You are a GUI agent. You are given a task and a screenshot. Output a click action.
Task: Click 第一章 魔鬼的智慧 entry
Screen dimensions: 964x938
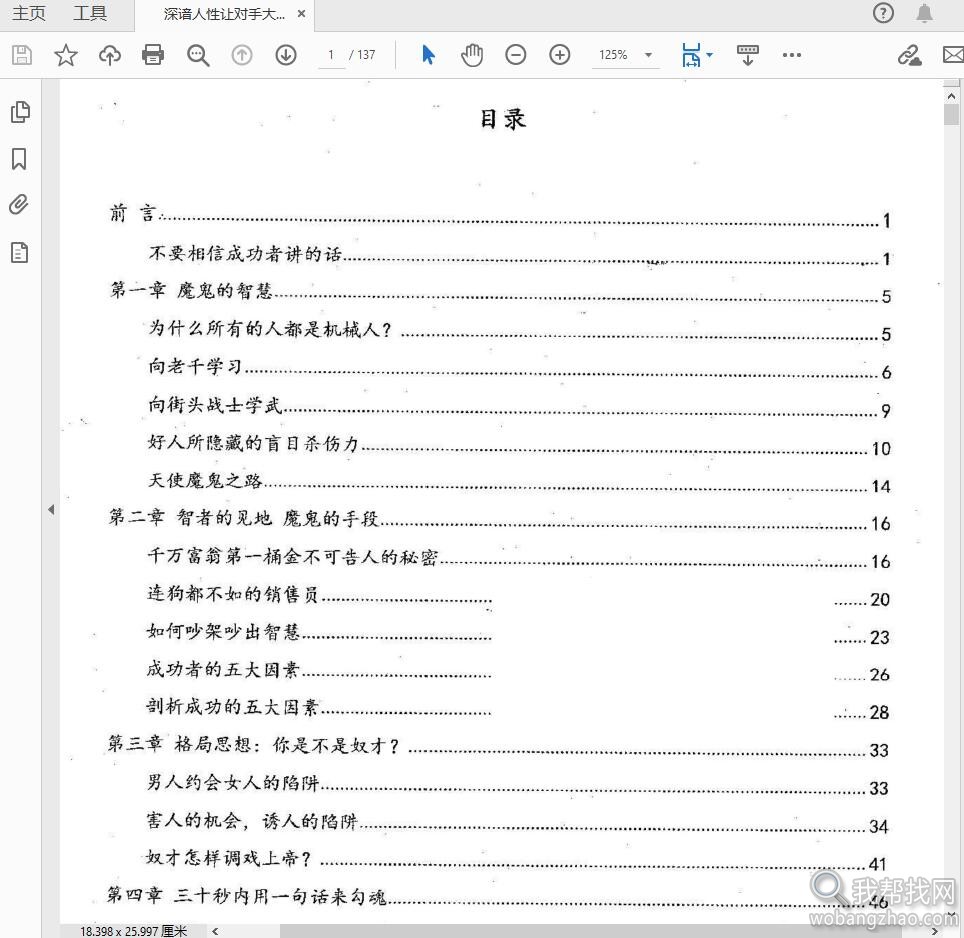pos(500,292)
